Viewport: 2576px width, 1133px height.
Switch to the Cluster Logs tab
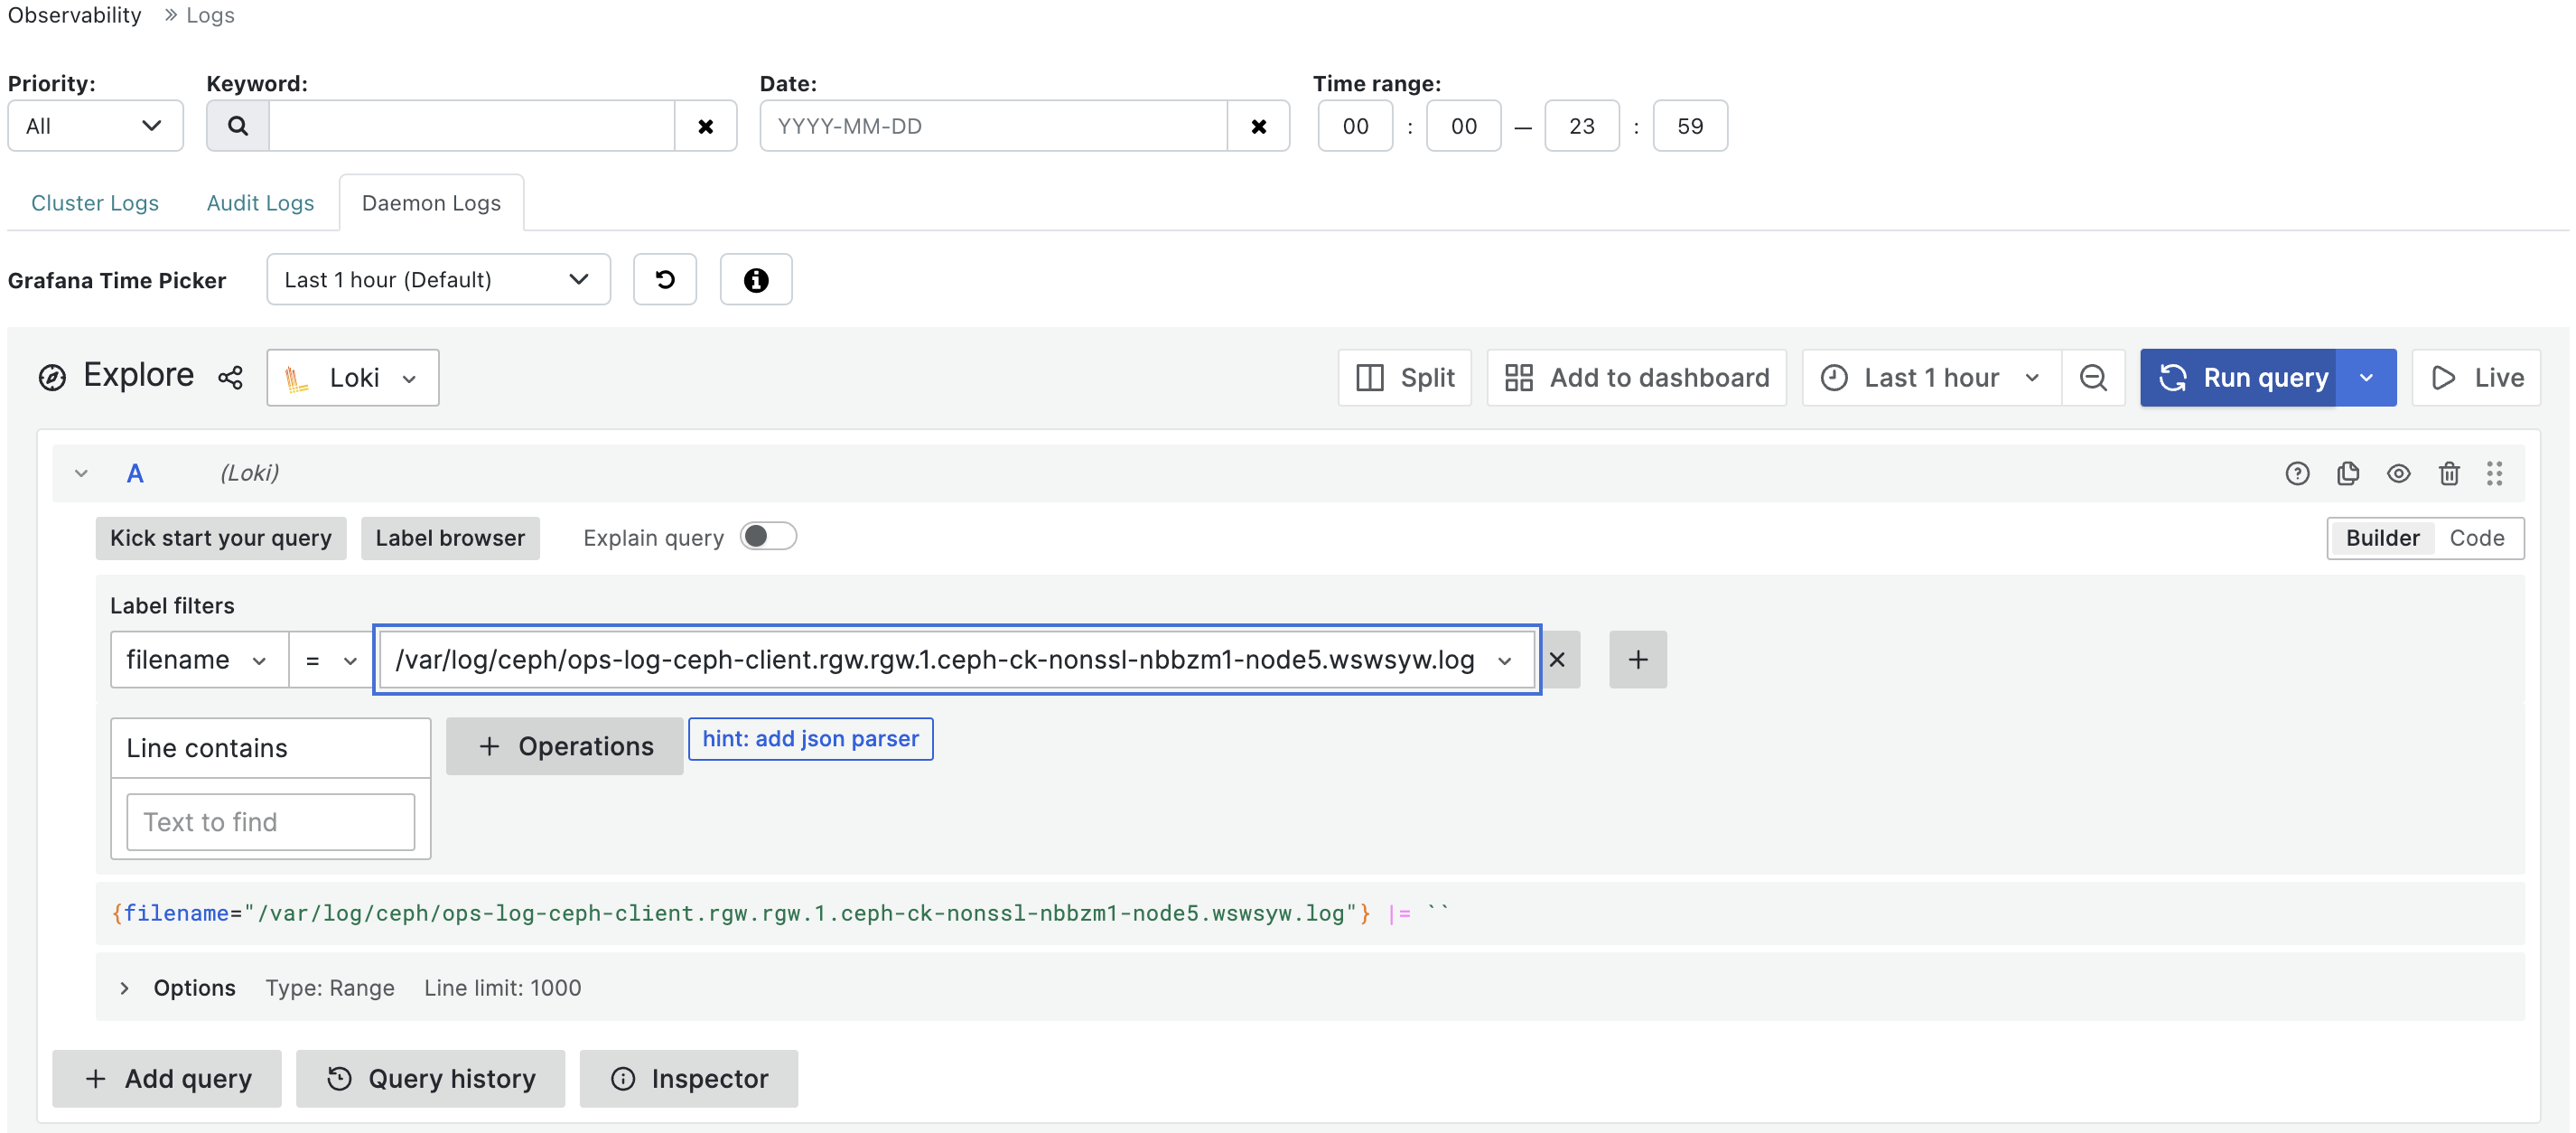click(x=94, y=201)
